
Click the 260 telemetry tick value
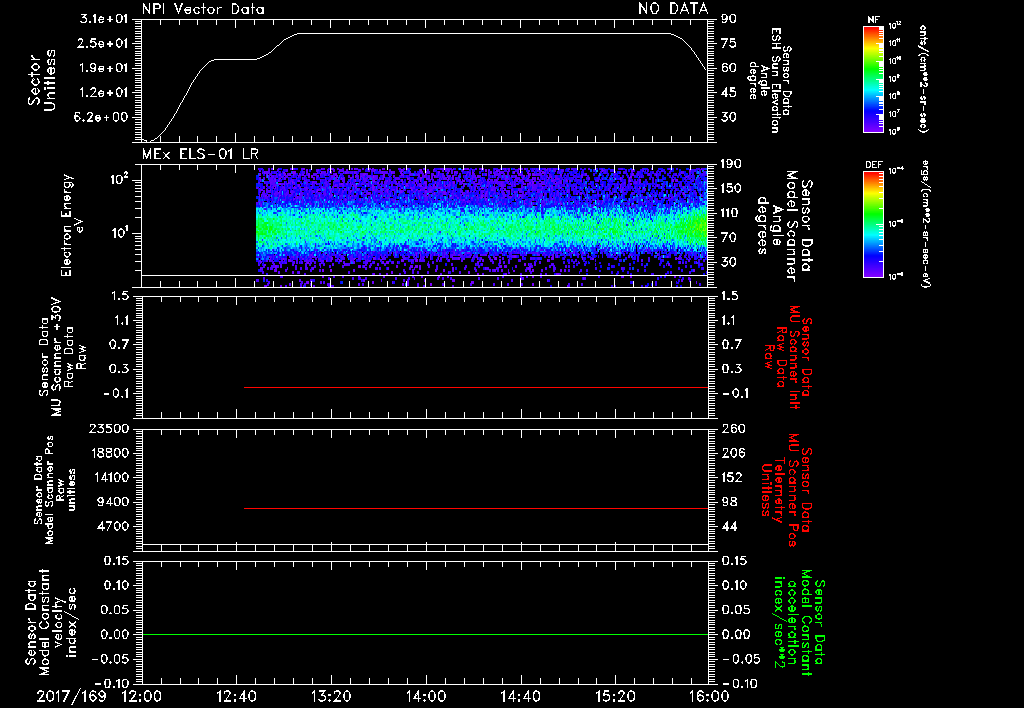pyautogui.click(x=733, y=428)
